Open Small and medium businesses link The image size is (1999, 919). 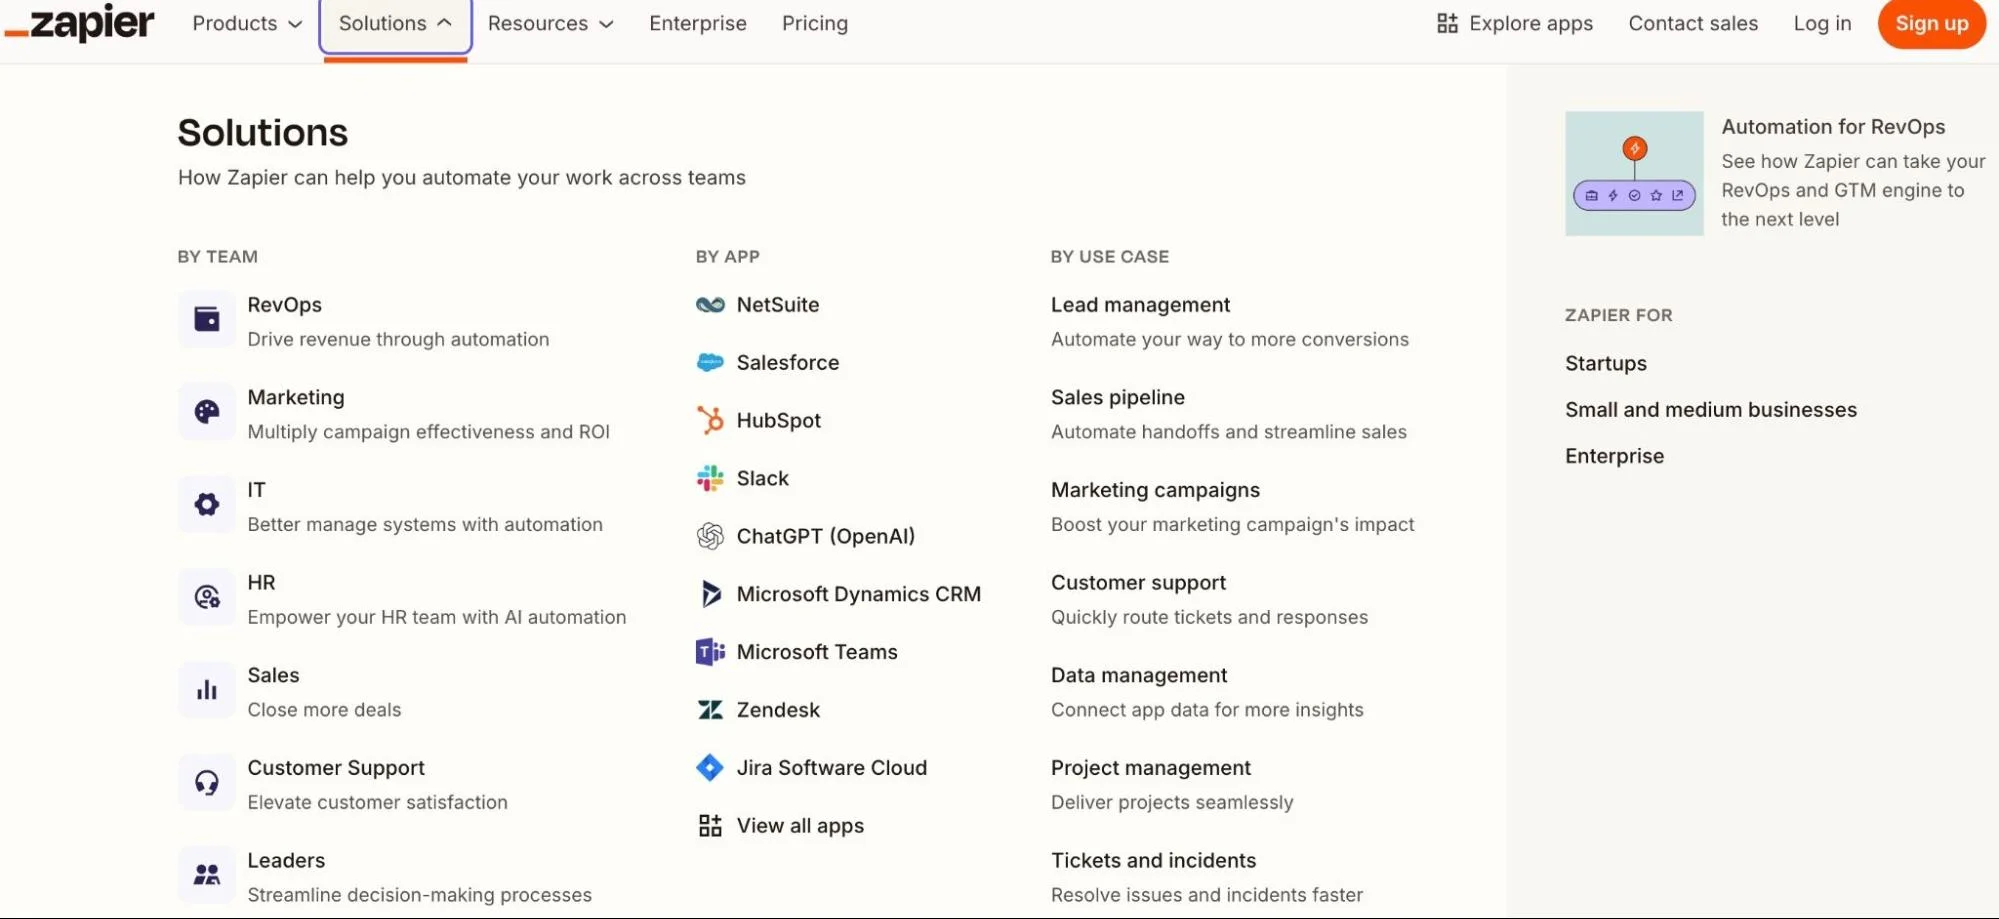click(x=1710, y=410)
